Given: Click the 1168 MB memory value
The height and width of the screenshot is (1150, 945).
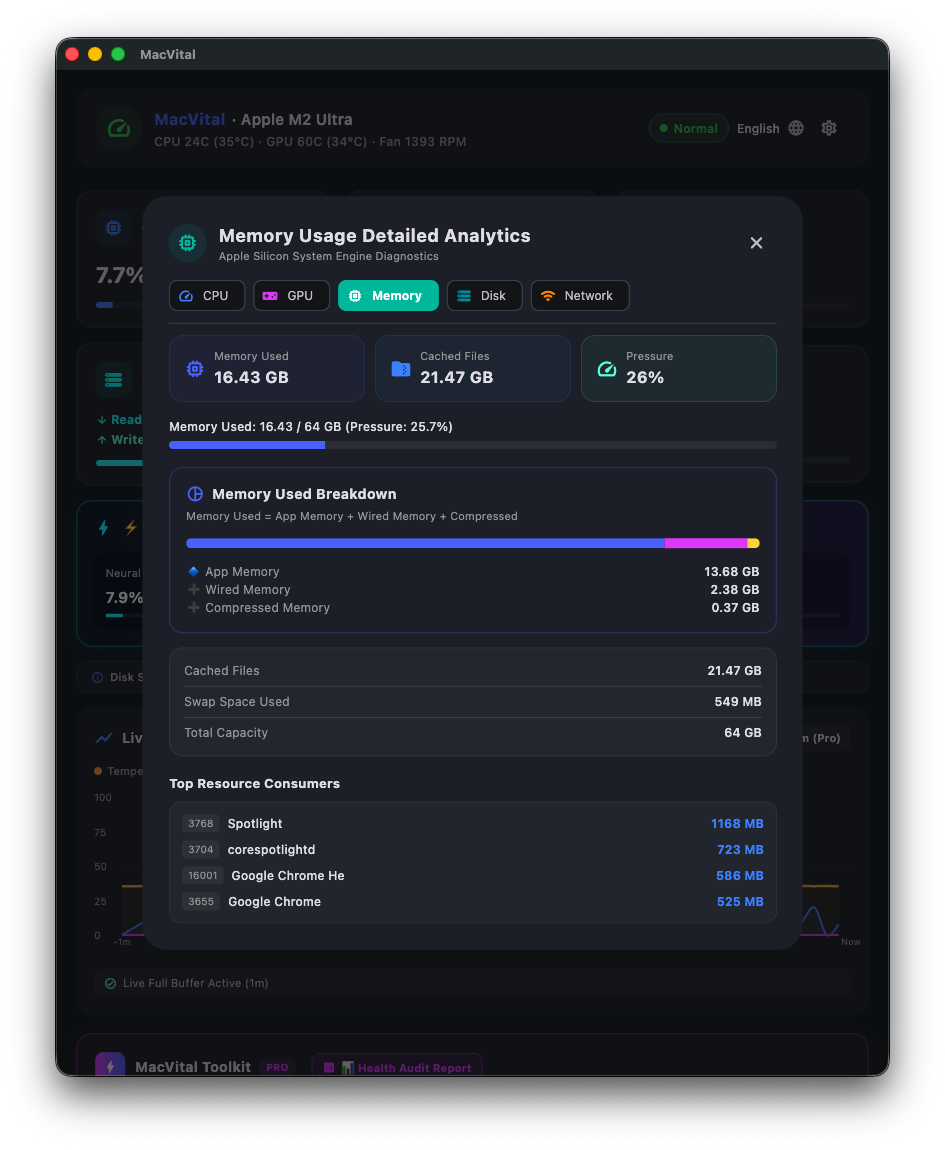Looking at the screenshot, I should tap(737, 824).
